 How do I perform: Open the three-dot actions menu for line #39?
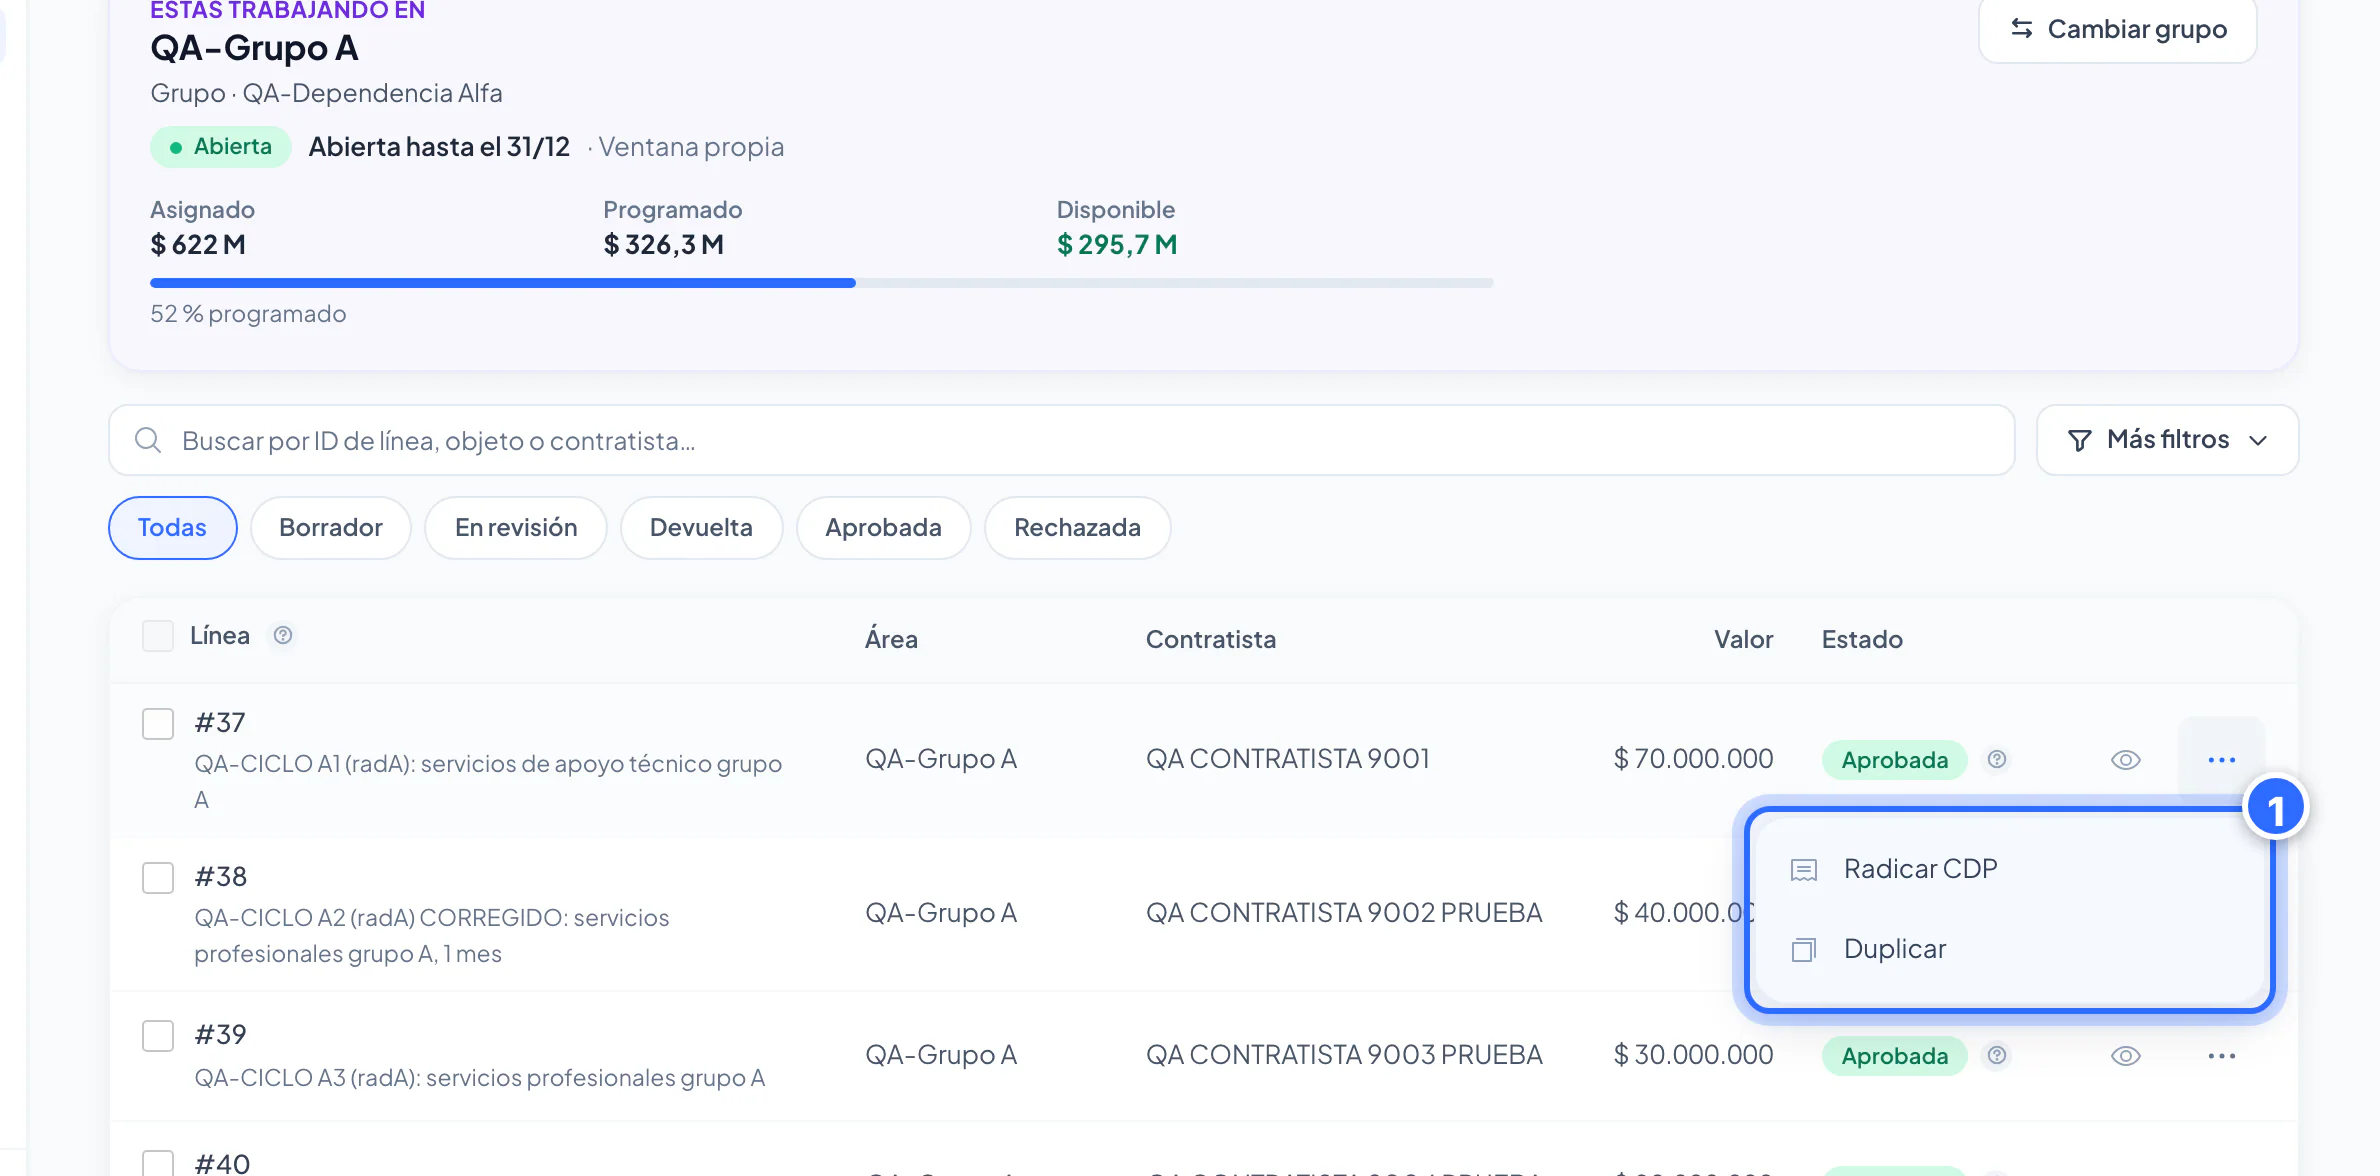click(x=2221, y=1056)
